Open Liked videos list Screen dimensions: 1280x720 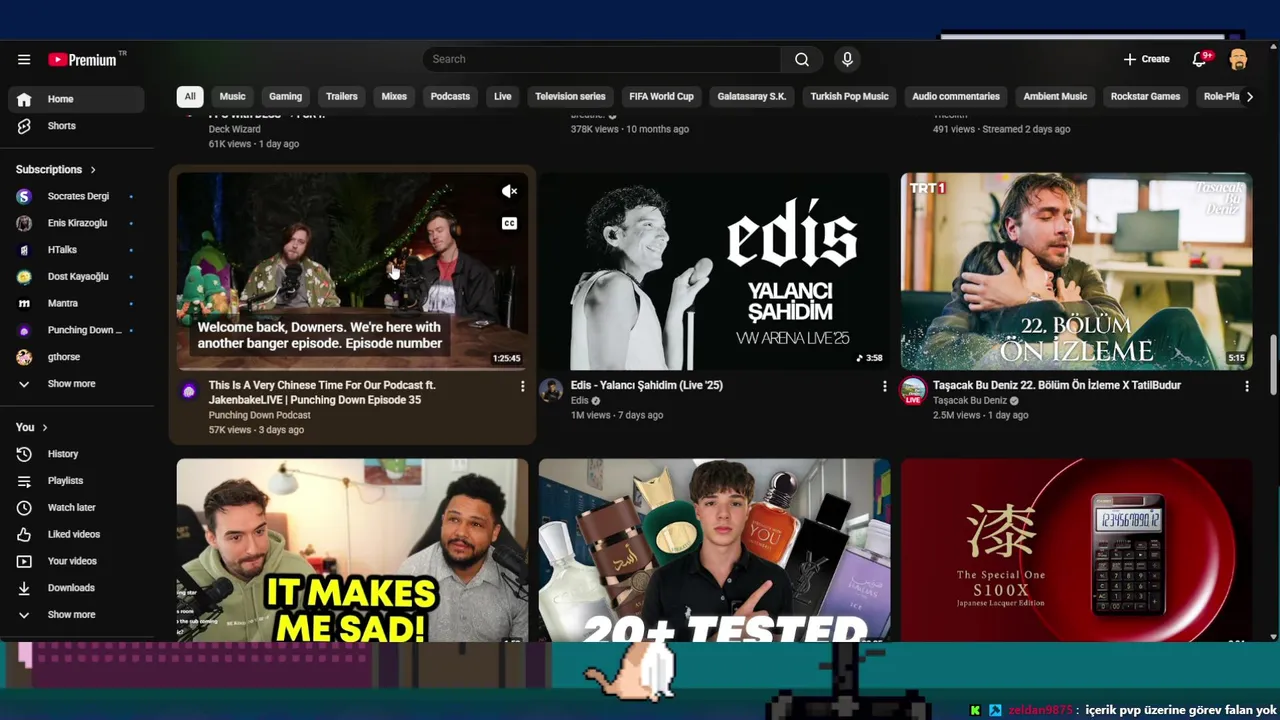[76, 534]
